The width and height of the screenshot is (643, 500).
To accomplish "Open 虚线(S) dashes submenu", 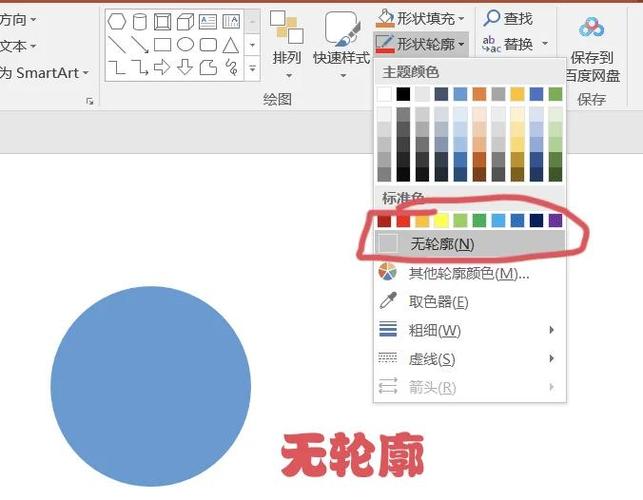I will [x=470, y=359].
